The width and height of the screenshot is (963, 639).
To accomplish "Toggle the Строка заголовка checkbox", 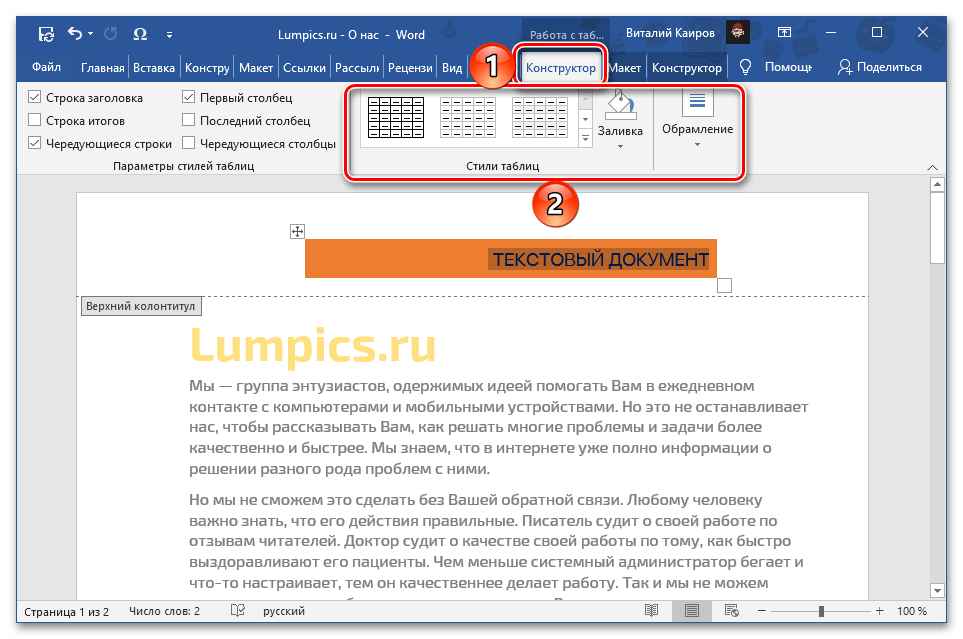I will 34,97.
